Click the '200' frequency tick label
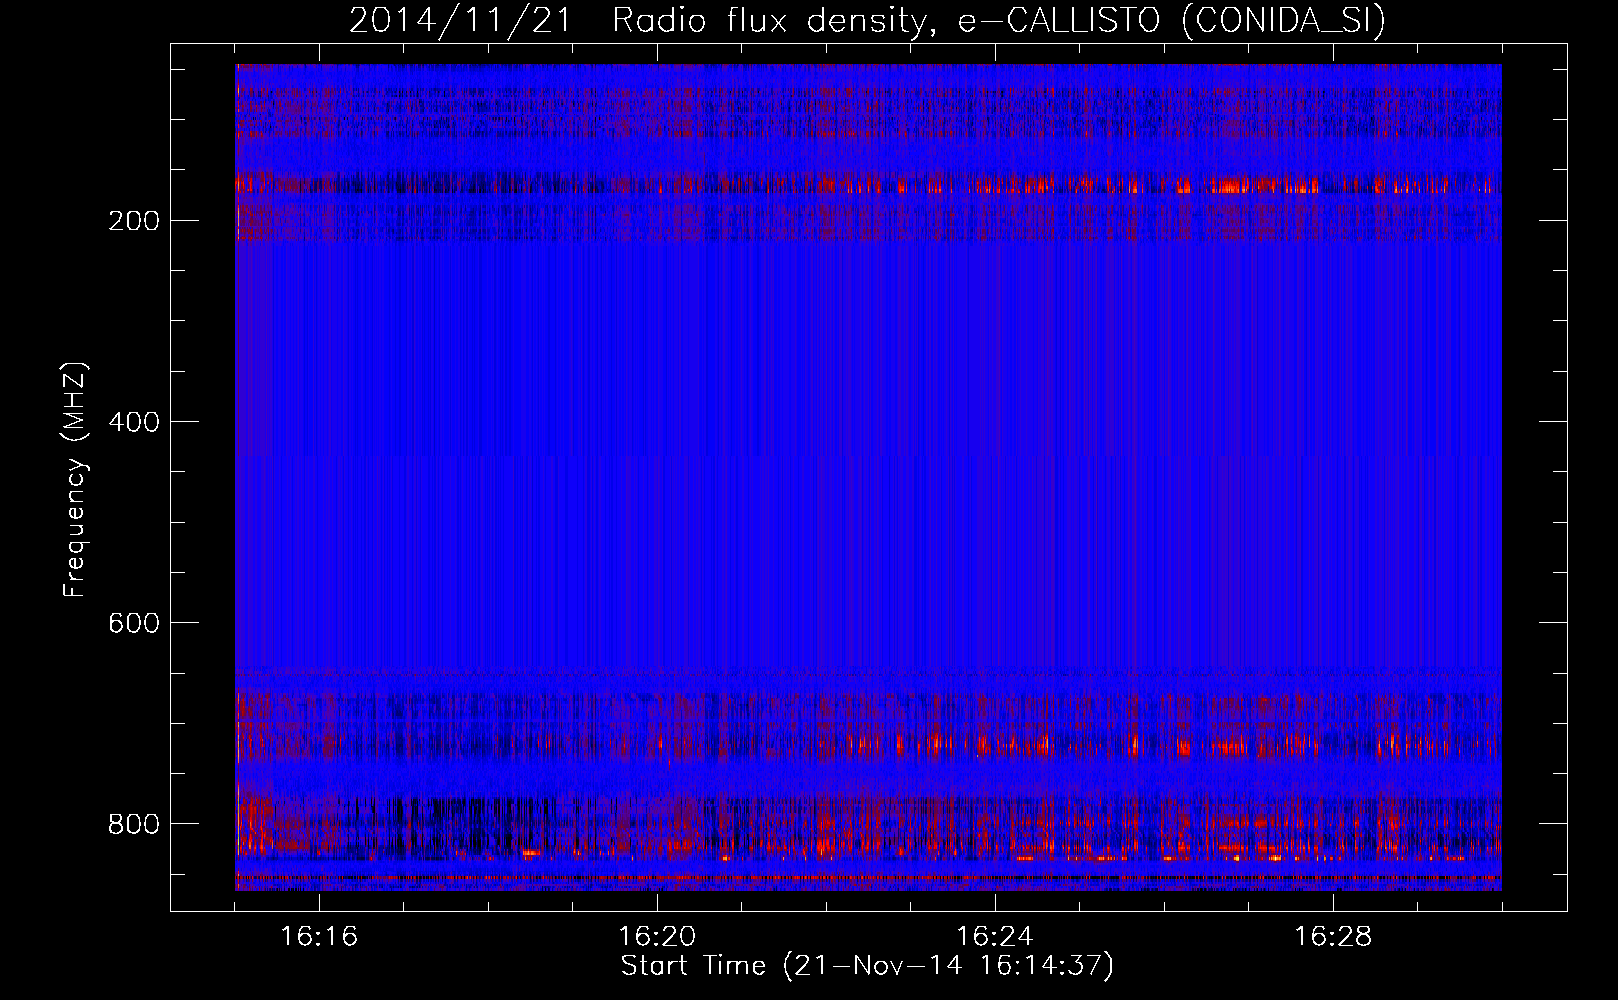This screenshot has height=1000, width=1618. pos(133,221)
